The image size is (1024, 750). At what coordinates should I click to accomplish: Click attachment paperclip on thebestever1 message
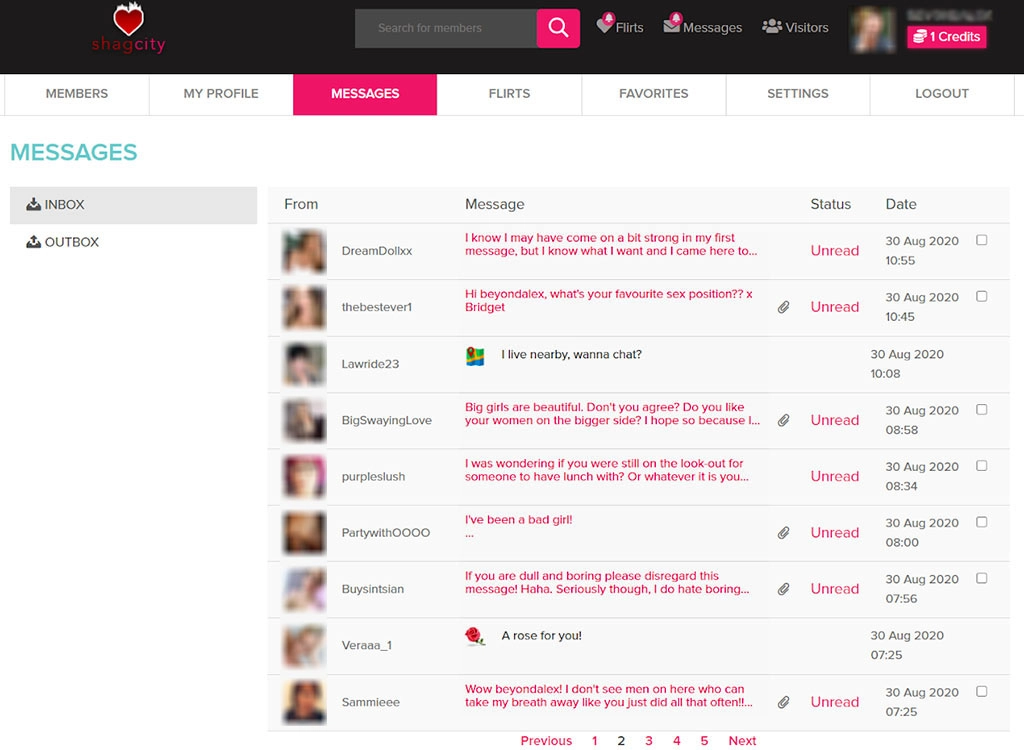pos(784,307)
